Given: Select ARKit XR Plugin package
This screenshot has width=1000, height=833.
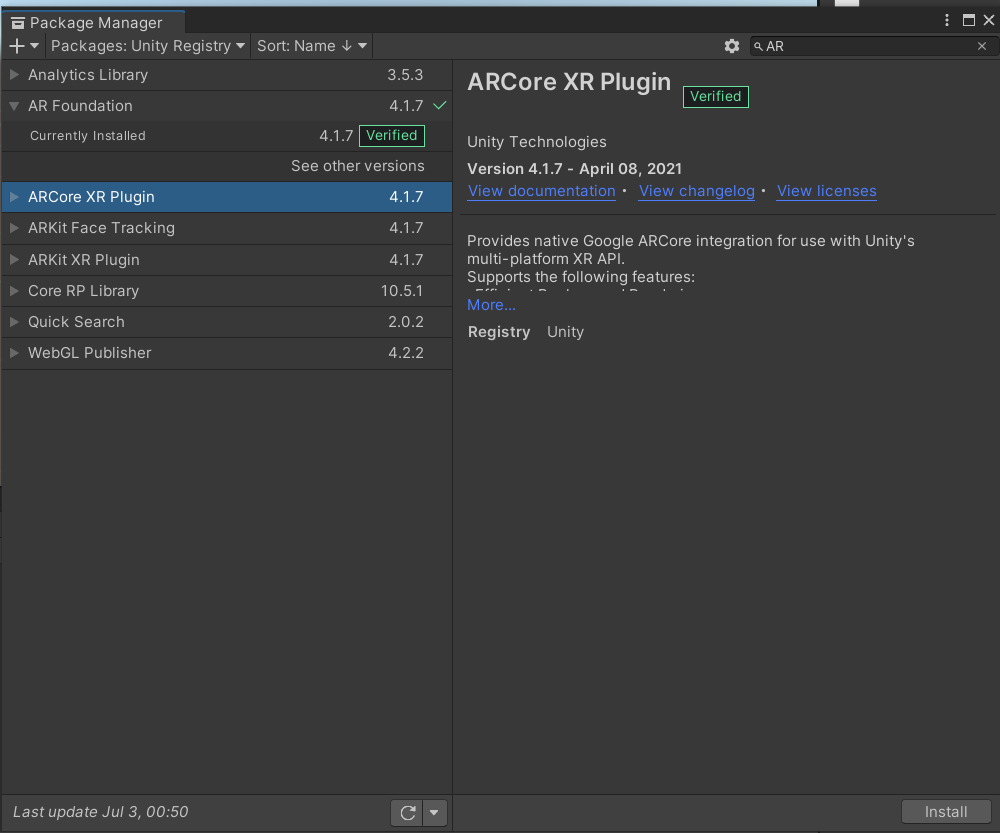Looking at the screenshot, I should tap(227, 260).
